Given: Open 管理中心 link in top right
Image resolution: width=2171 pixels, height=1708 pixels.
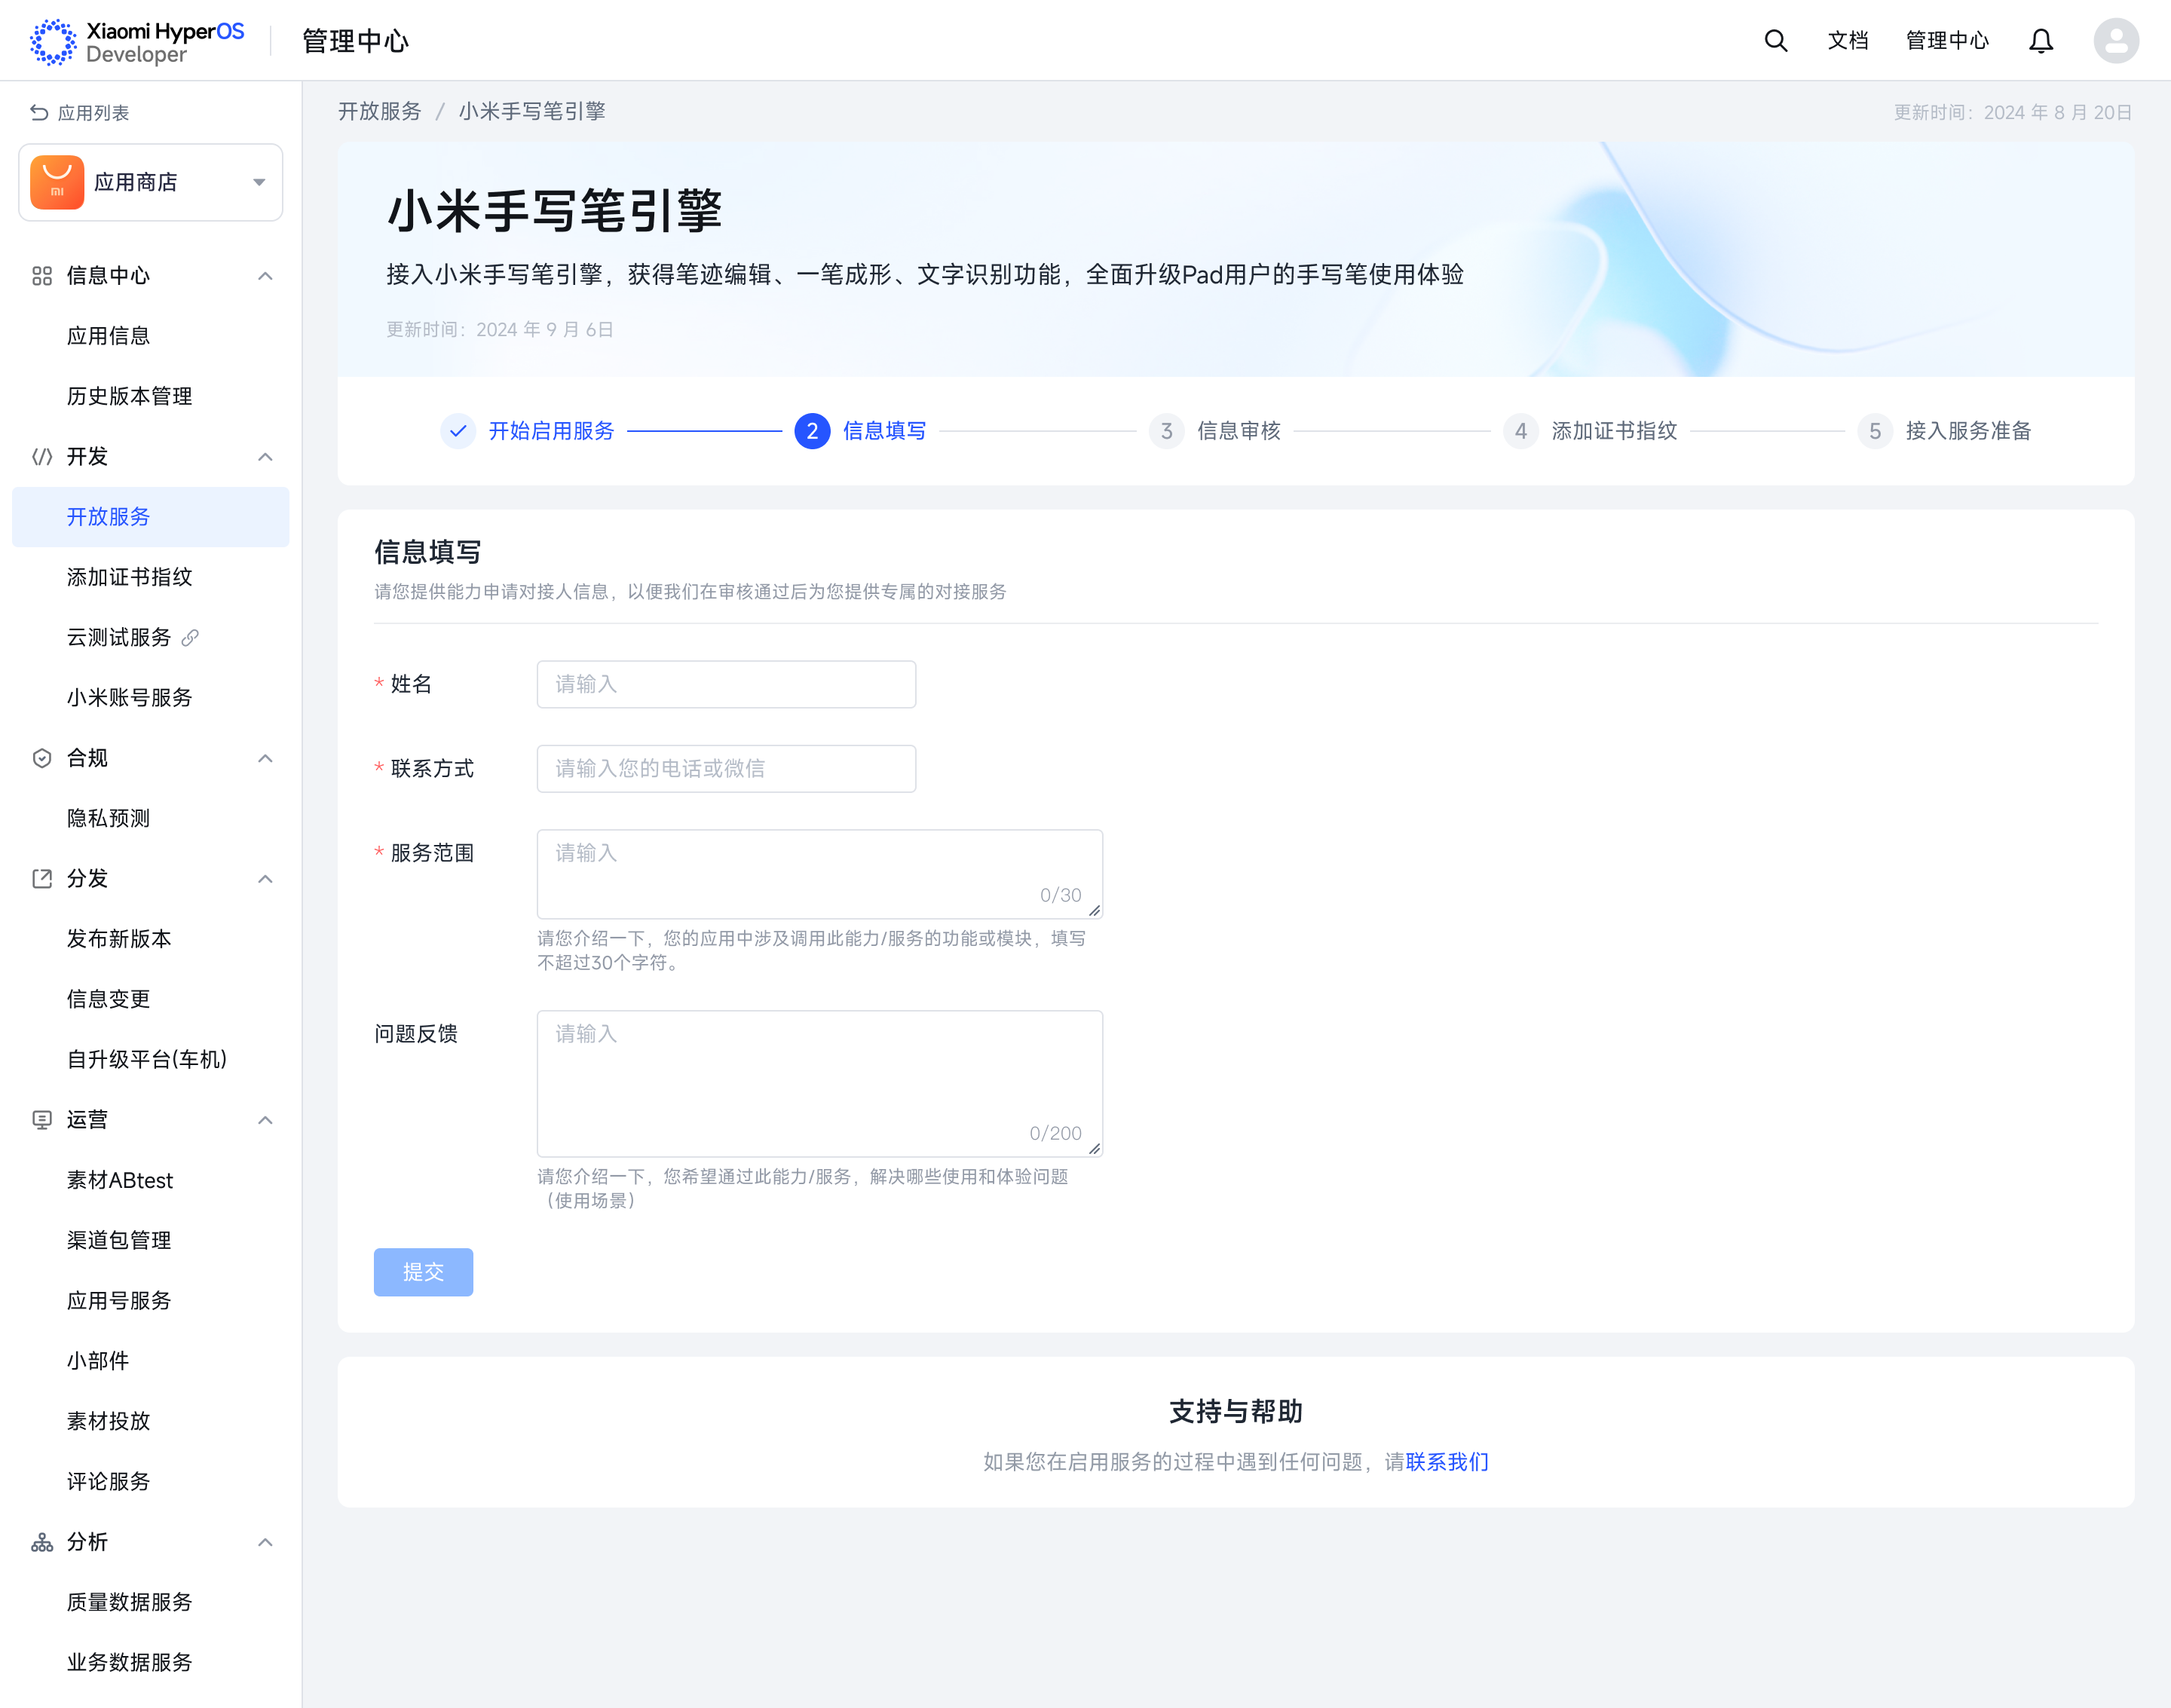Looking at the screenshot, I should (x=1947, y=41).
